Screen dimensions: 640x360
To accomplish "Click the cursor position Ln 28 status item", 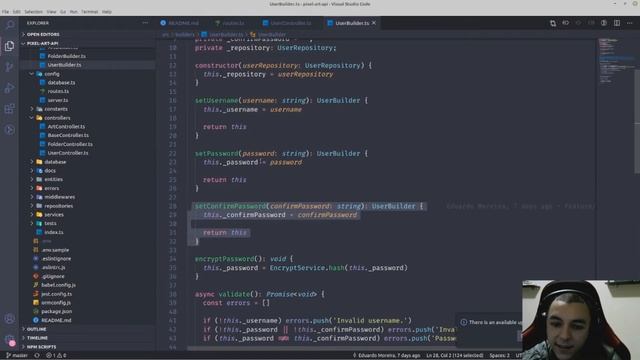I will [x=454, y=356].
